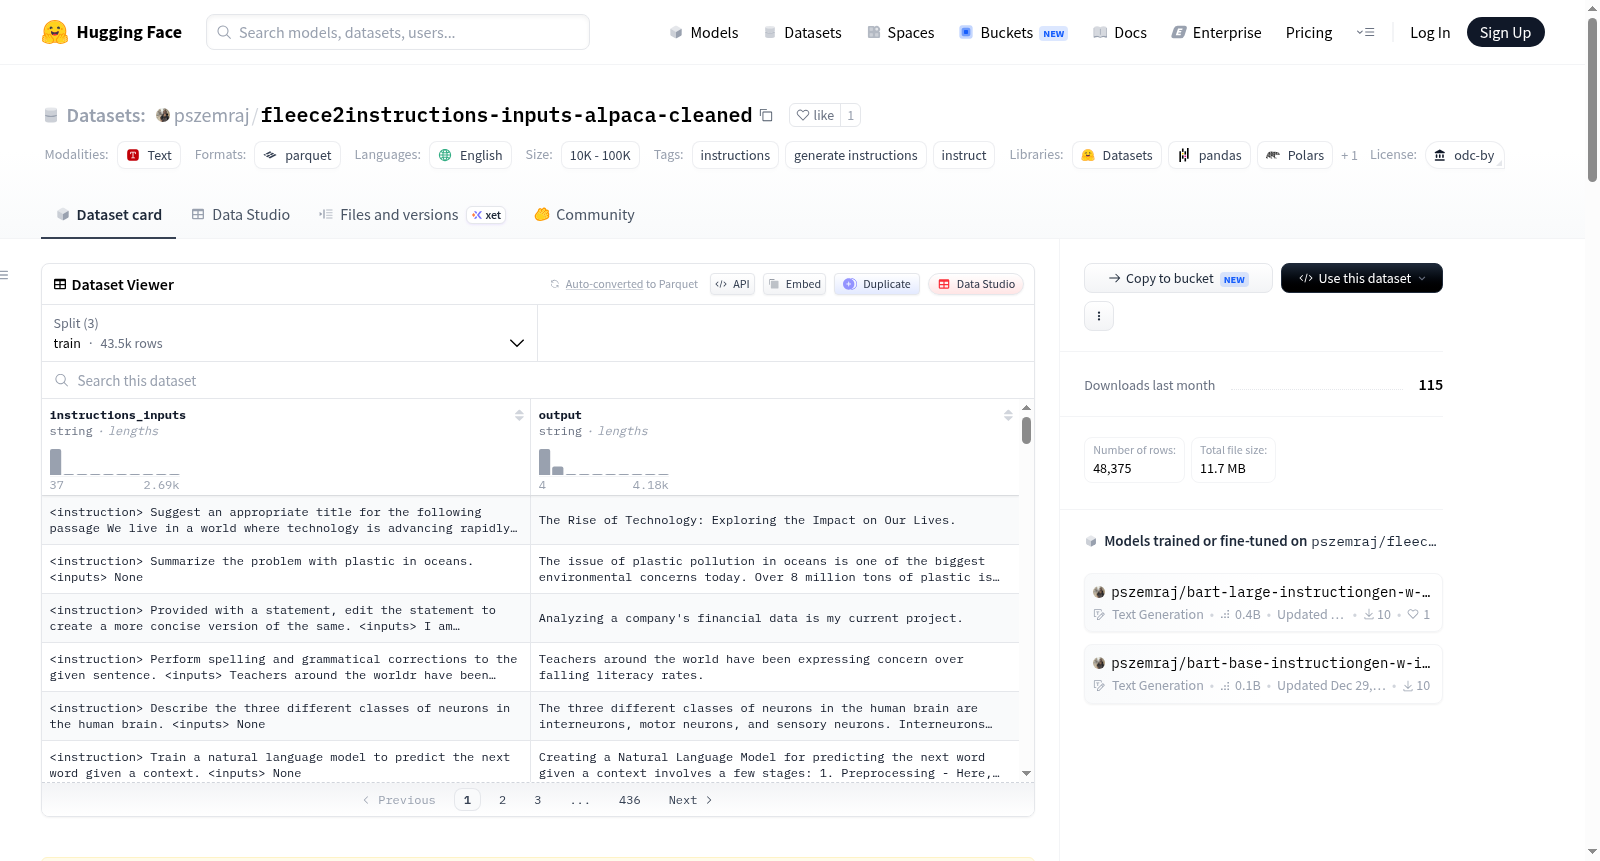
Task: Click the parquet format tag
Action: 298,155
